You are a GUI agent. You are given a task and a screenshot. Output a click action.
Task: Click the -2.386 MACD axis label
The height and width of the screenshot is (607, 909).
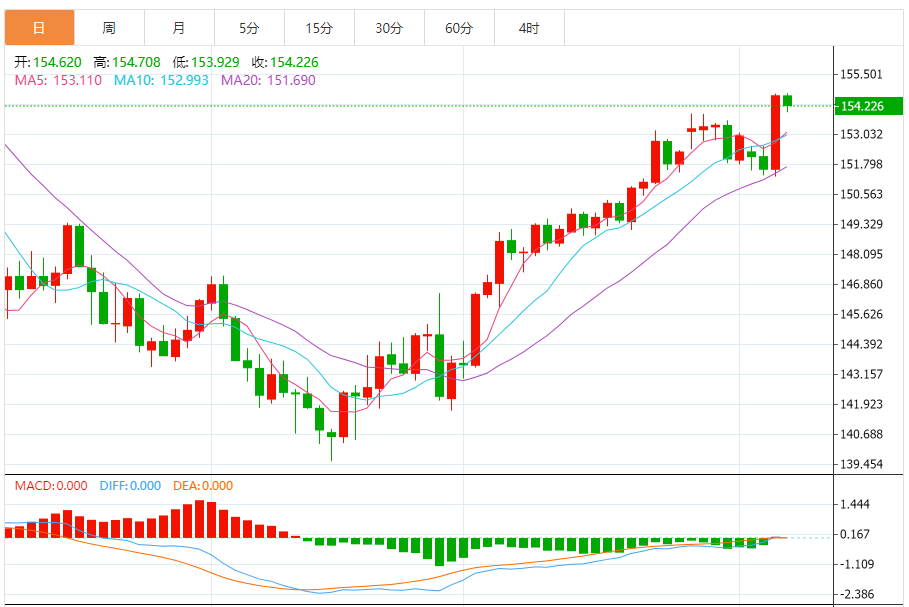point(857,594)
